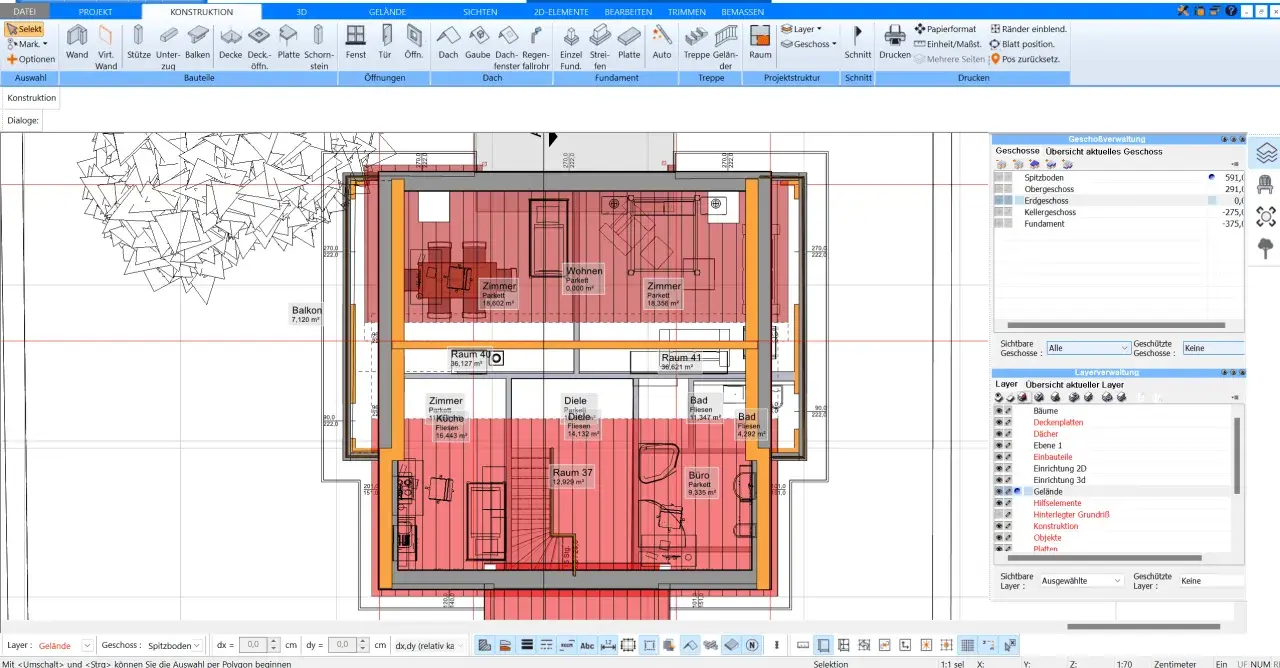Toggle visibility eye of Objekte layer

coord(998,538)
